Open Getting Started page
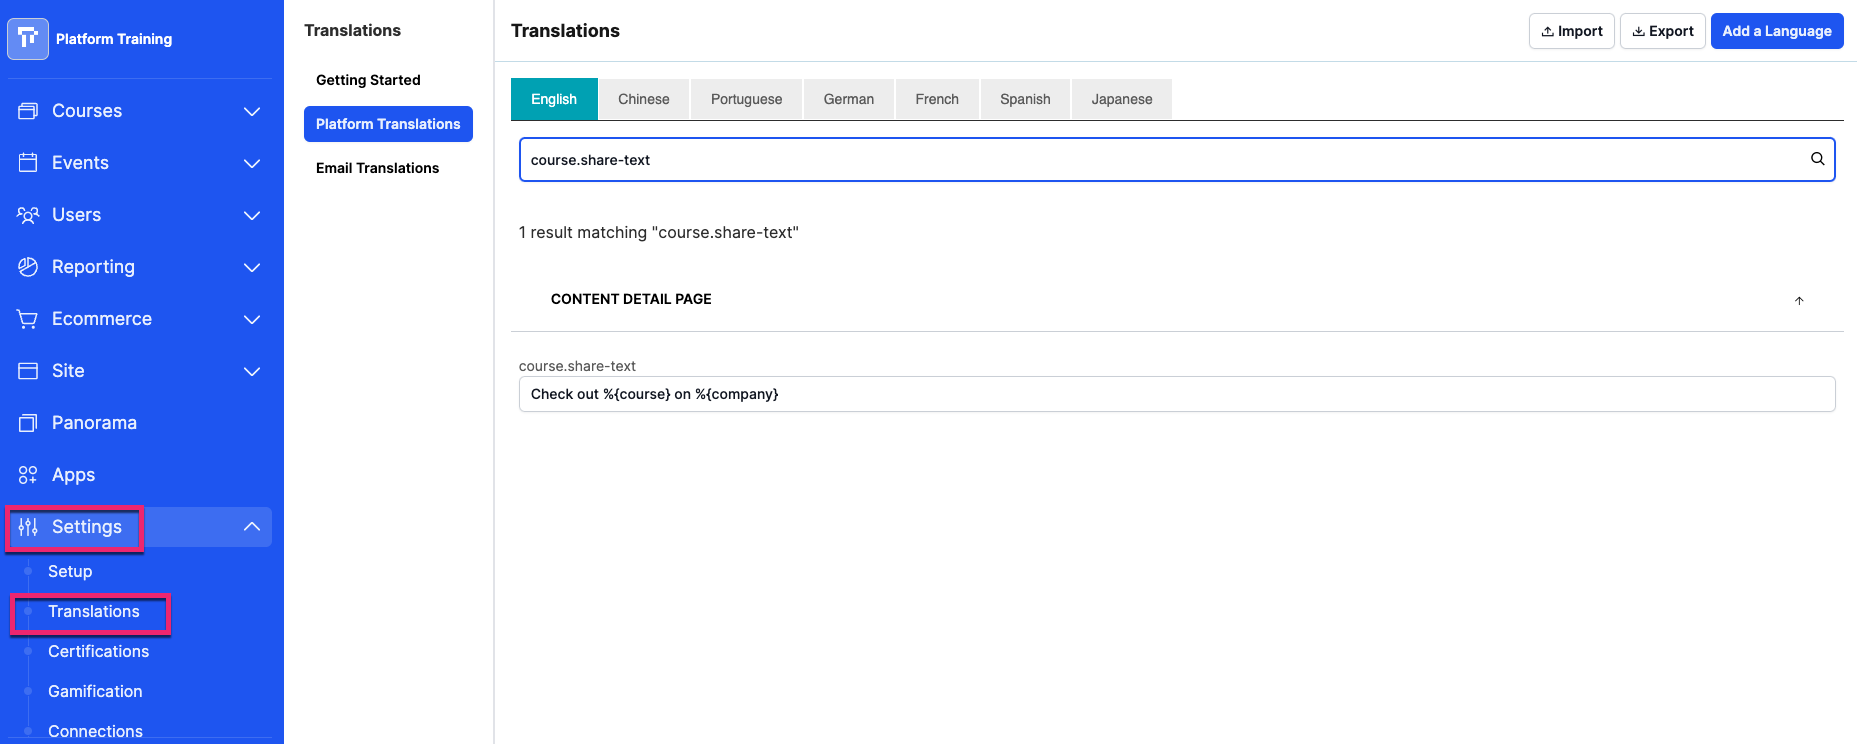 pos(368,80)
